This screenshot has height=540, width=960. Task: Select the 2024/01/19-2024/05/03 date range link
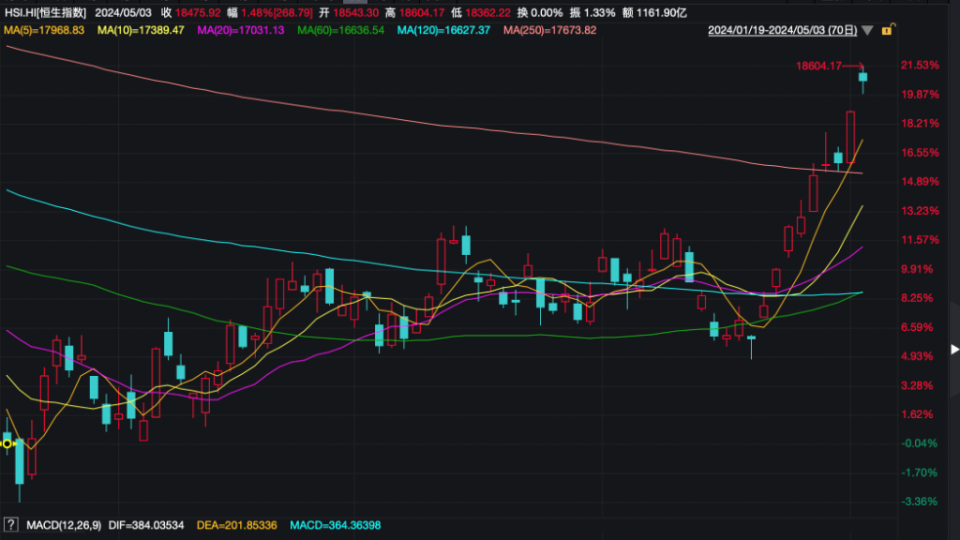point(782,30)
